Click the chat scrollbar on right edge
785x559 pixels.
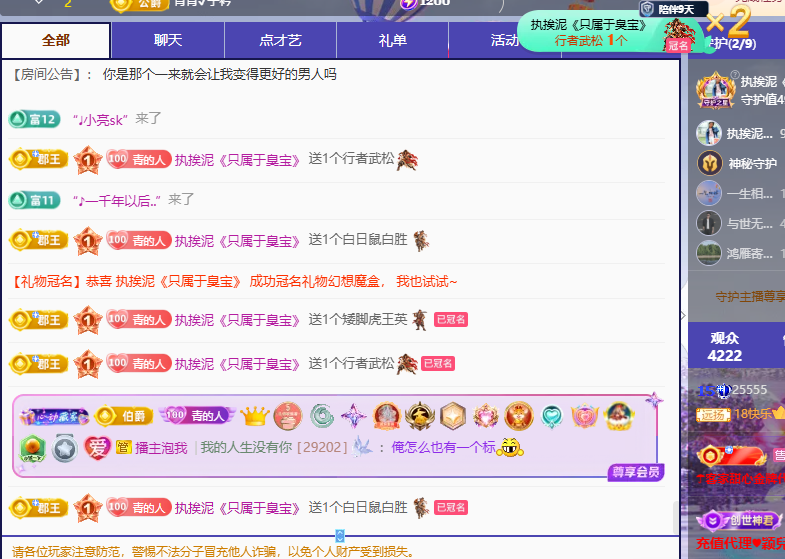click(x=676, y=518)
